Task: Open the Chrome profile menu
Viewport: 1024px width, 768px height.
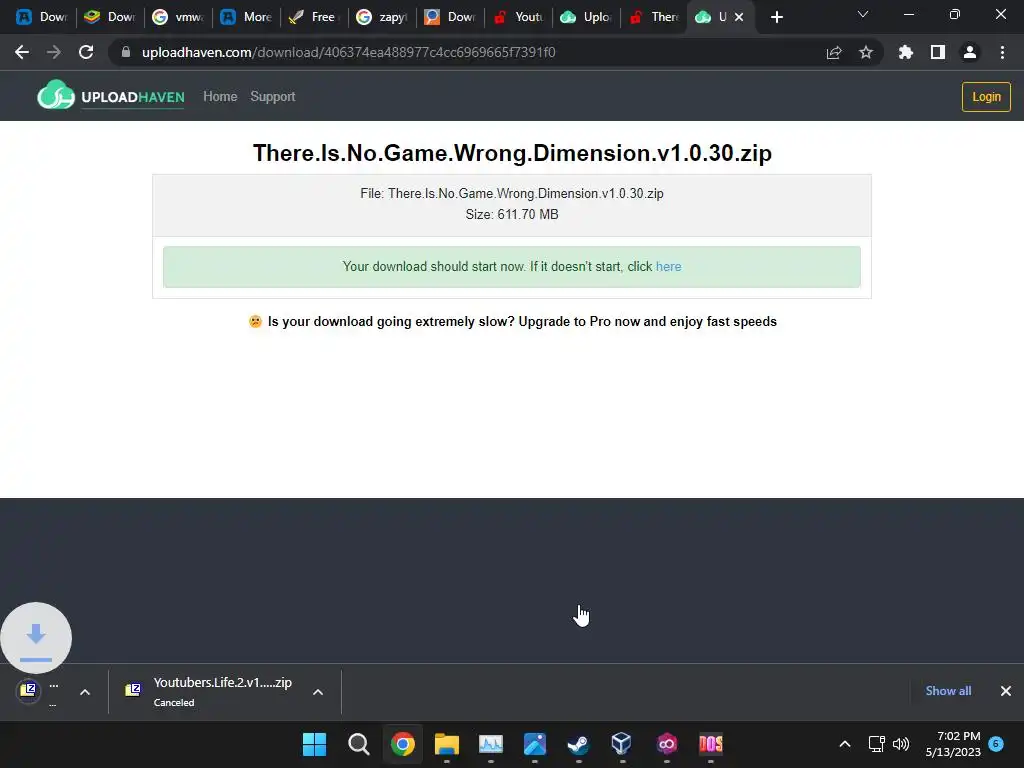Action: (x=970, y=52)
